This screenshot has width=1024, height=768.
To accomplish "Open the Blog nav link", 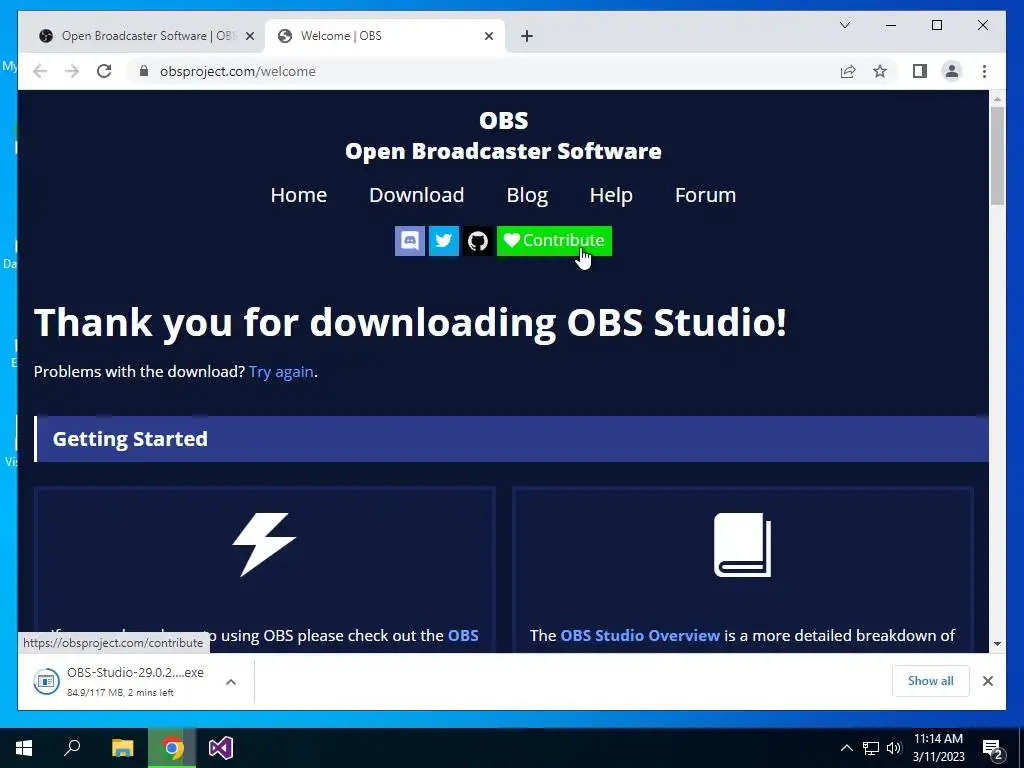I will pyautogui.click(x=527, y=195).
